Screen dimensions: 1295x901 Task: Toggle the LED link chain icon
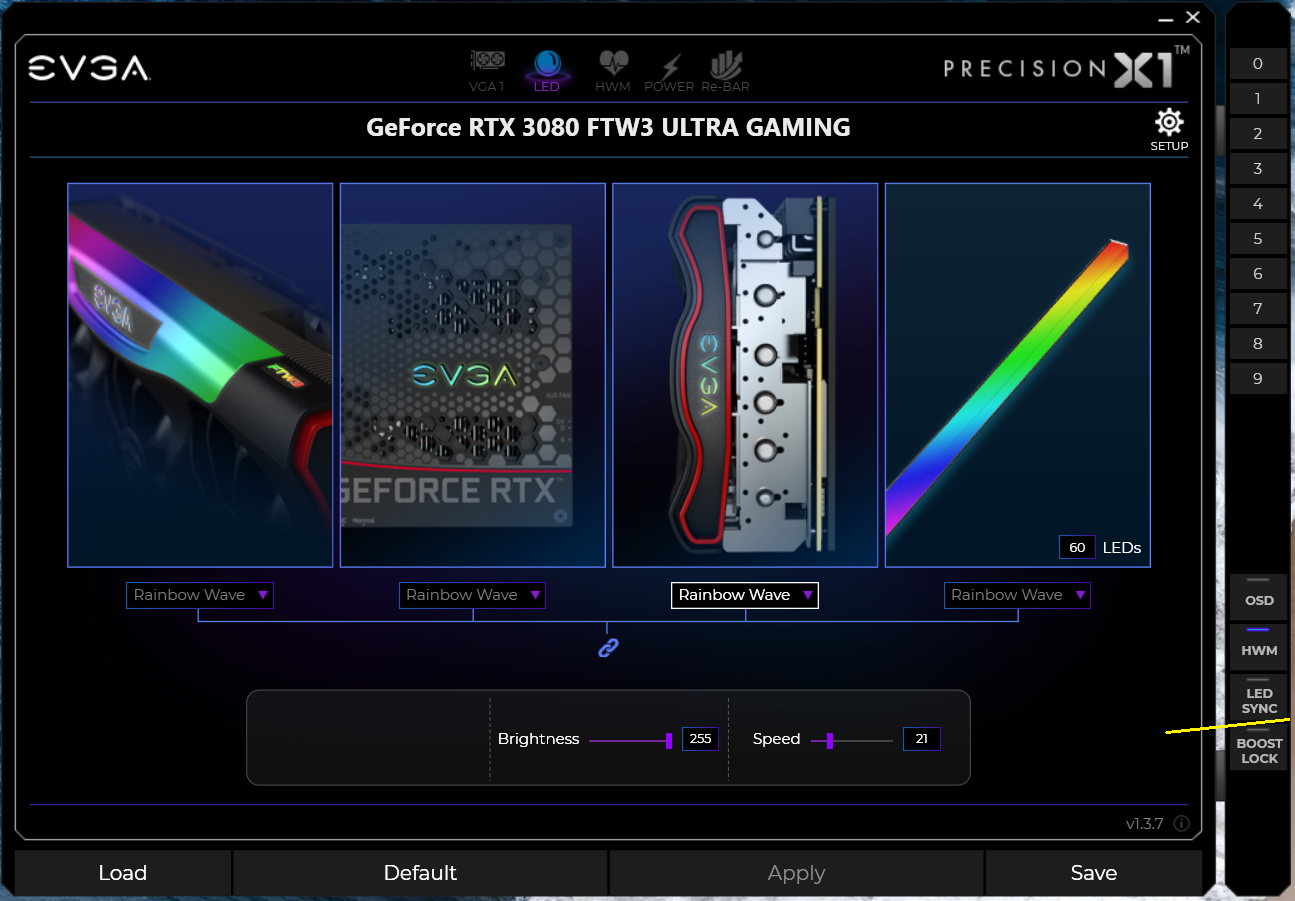pyautogui.click(x=608, y=648)
